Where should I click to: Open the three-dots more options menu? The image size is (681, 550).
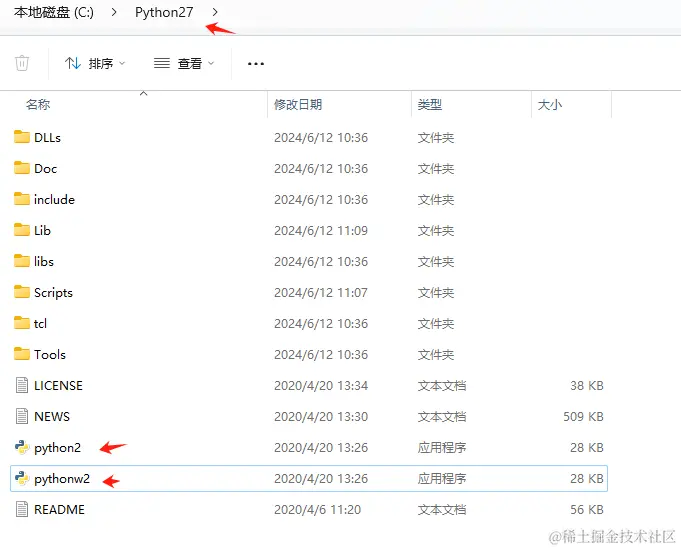pos(256,64)
